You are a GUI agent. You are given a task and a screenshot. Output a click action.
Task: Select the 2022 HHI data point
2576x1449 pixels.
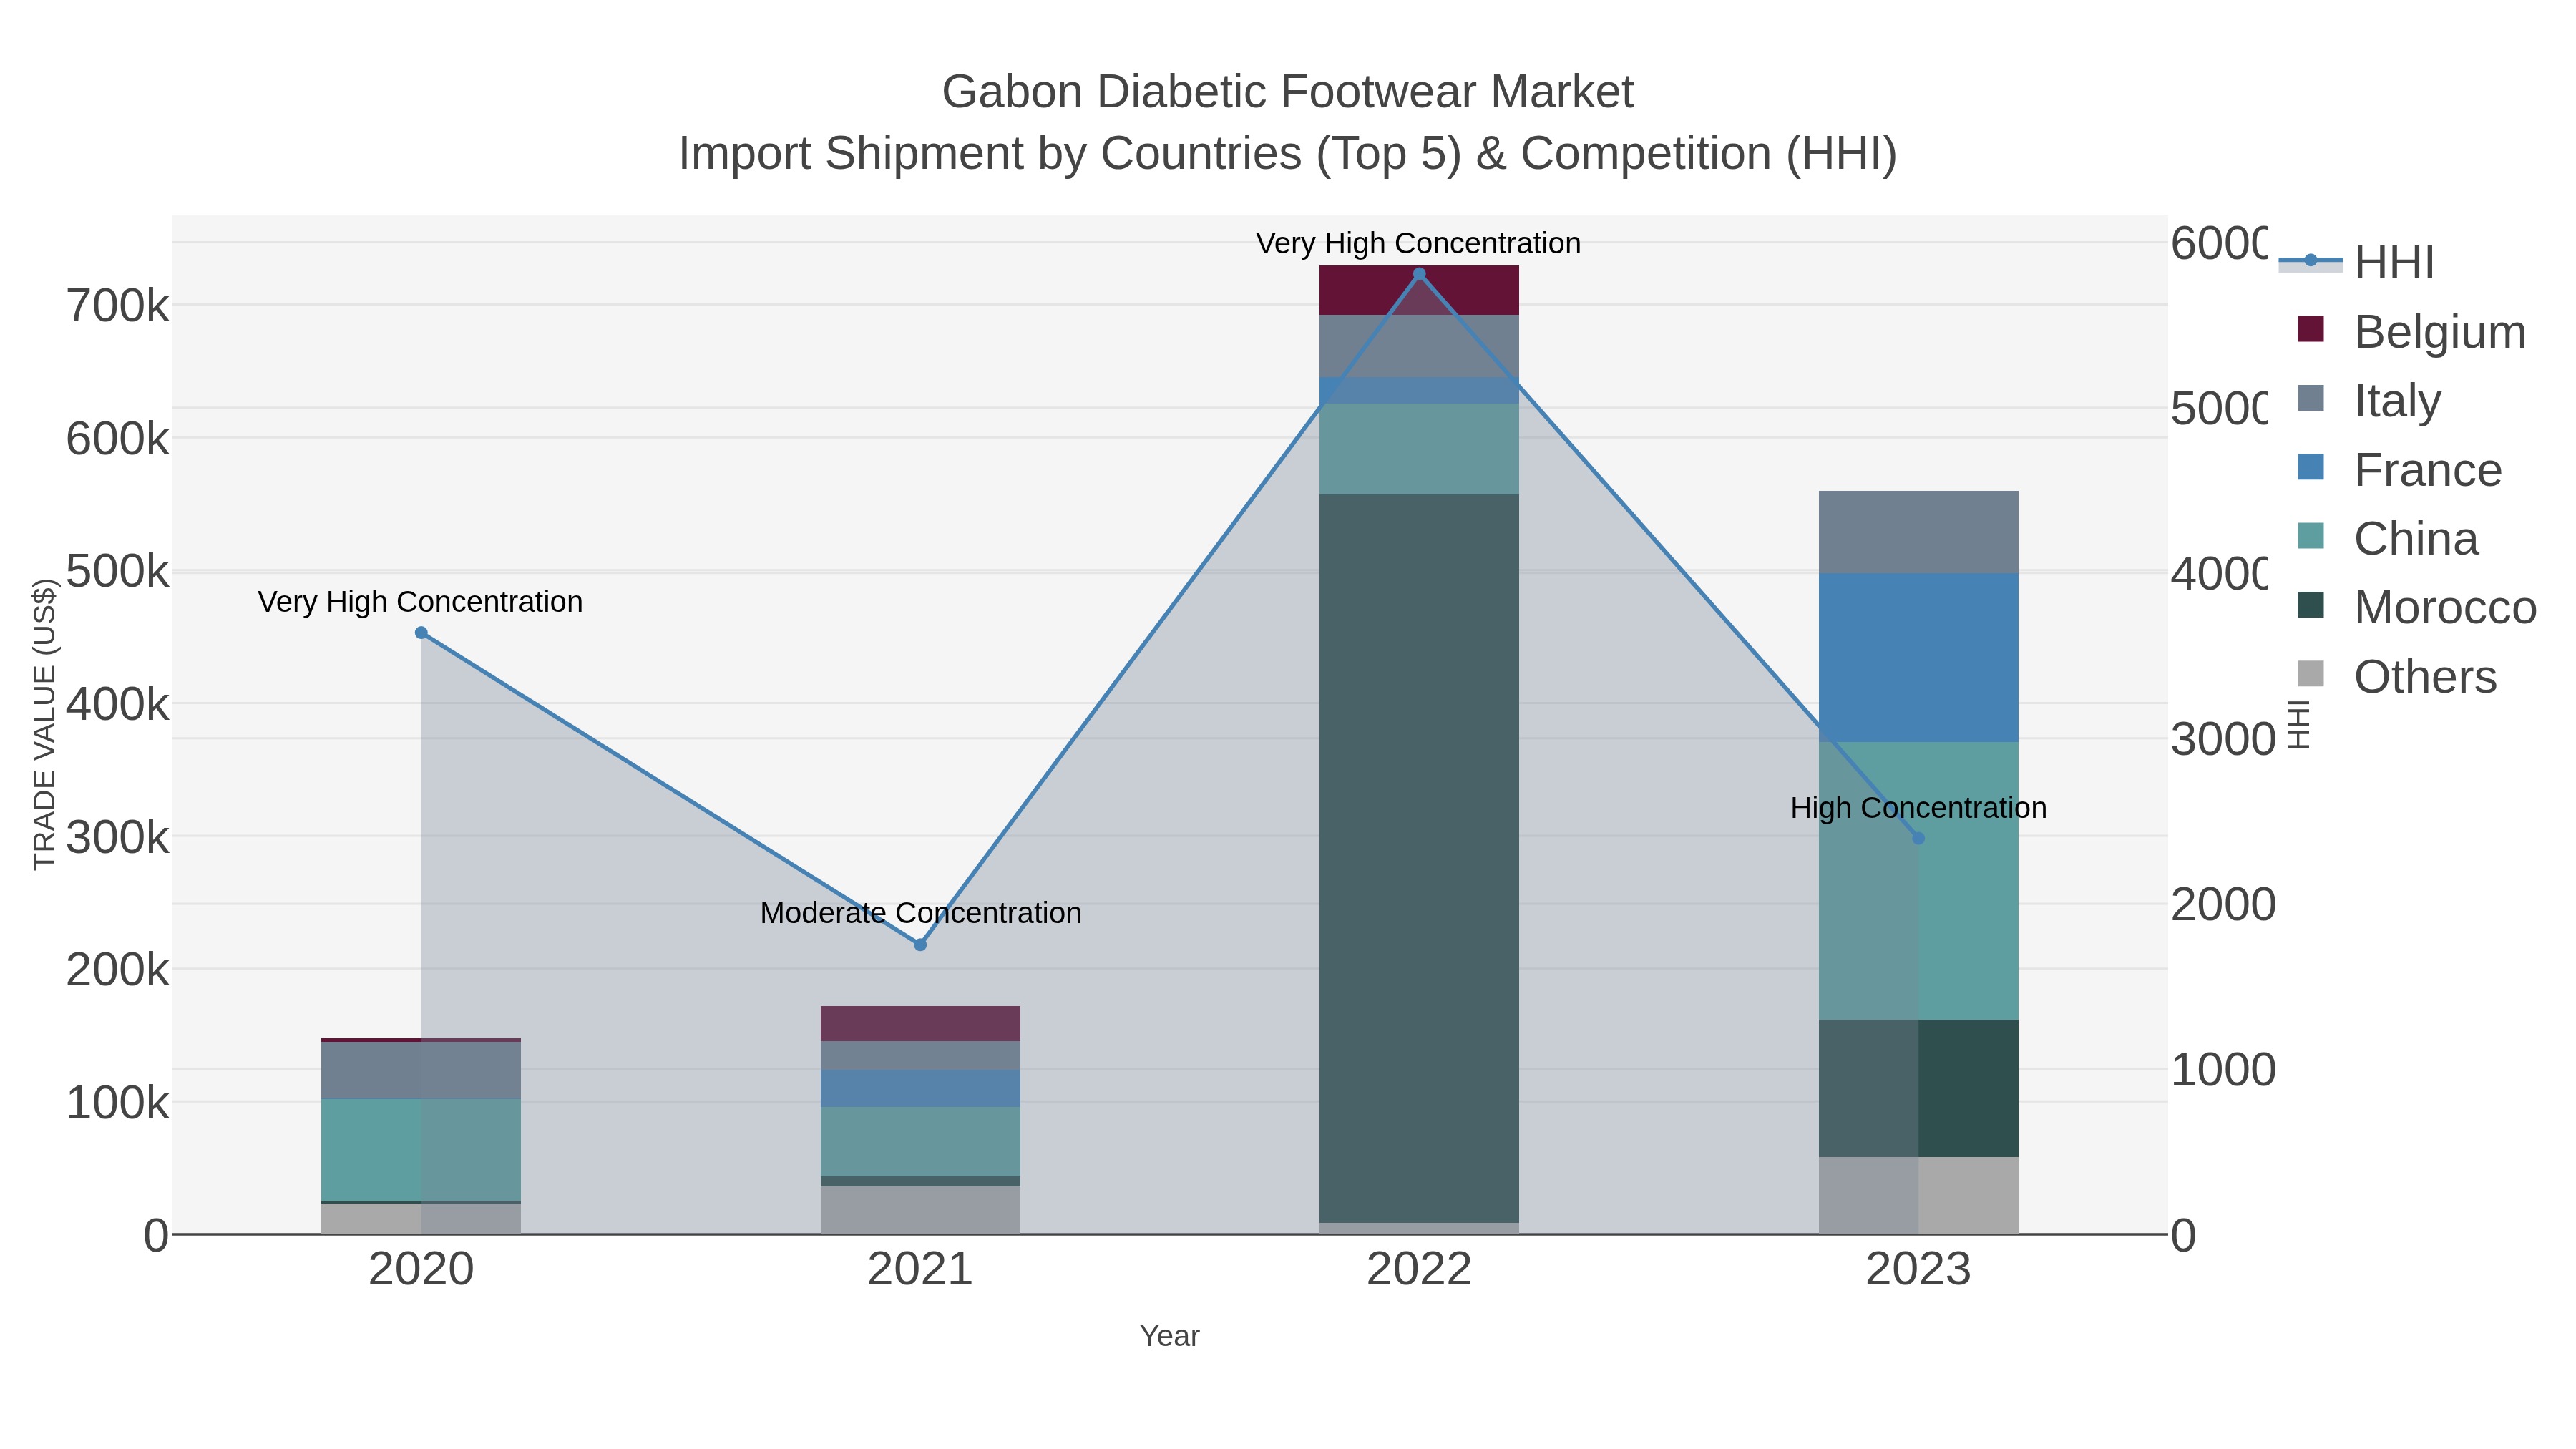(x=1419, y=274)
